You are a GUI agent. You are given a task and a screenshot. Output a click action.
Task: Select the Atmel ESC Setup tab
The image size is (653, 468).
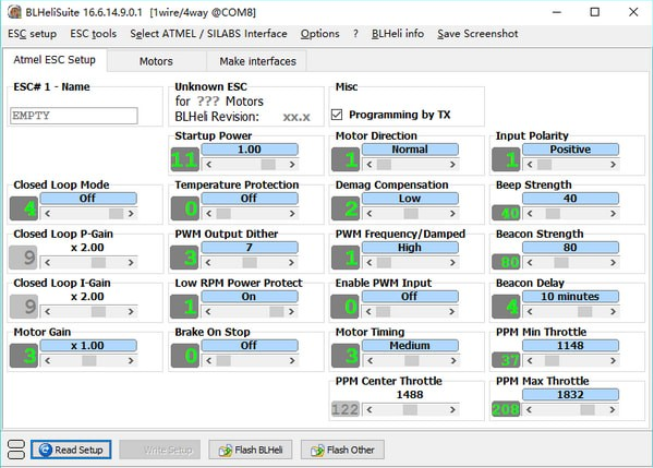(55, 60)
